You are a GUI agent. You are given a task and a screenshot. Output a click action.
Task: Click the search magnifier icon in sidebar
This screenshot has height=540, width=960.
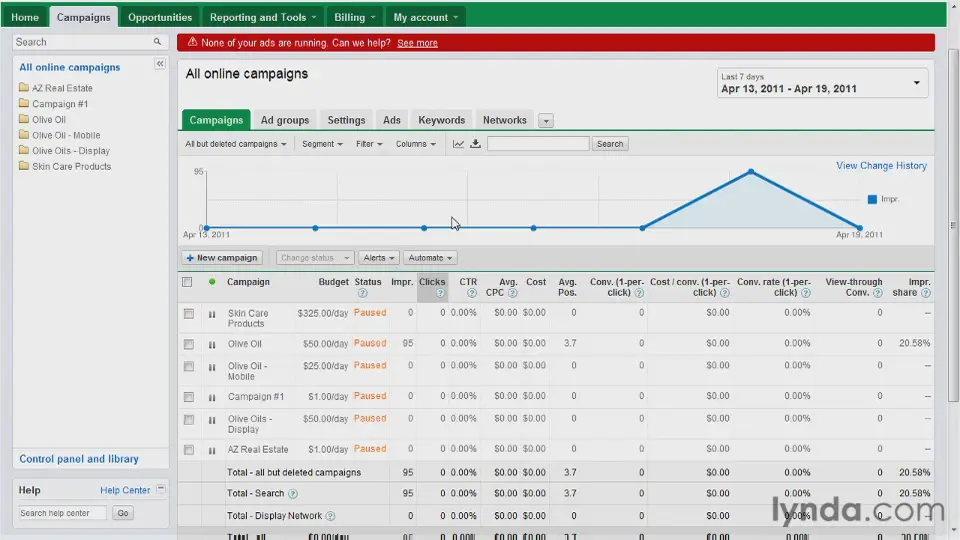157,42
